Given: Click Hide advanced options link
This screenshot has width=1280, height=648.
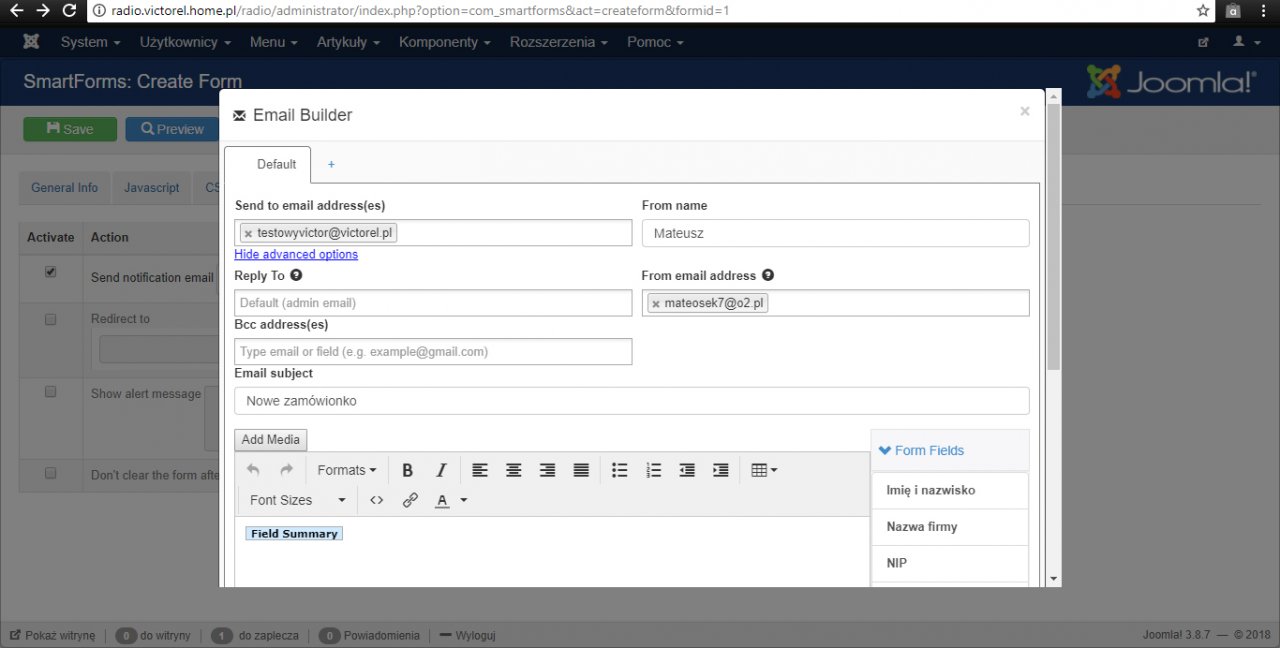Looking at the screenshot, I should pyautogui.click(x=296, y=255).
